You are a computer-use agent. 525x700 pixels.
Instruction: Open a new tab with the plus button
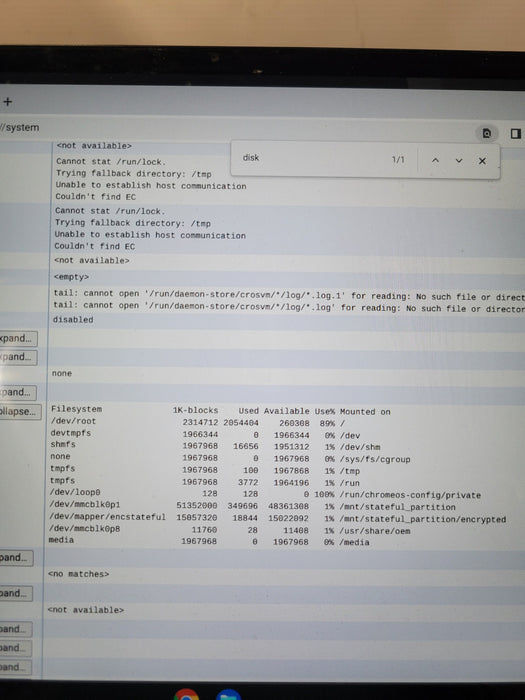[7, 102]
